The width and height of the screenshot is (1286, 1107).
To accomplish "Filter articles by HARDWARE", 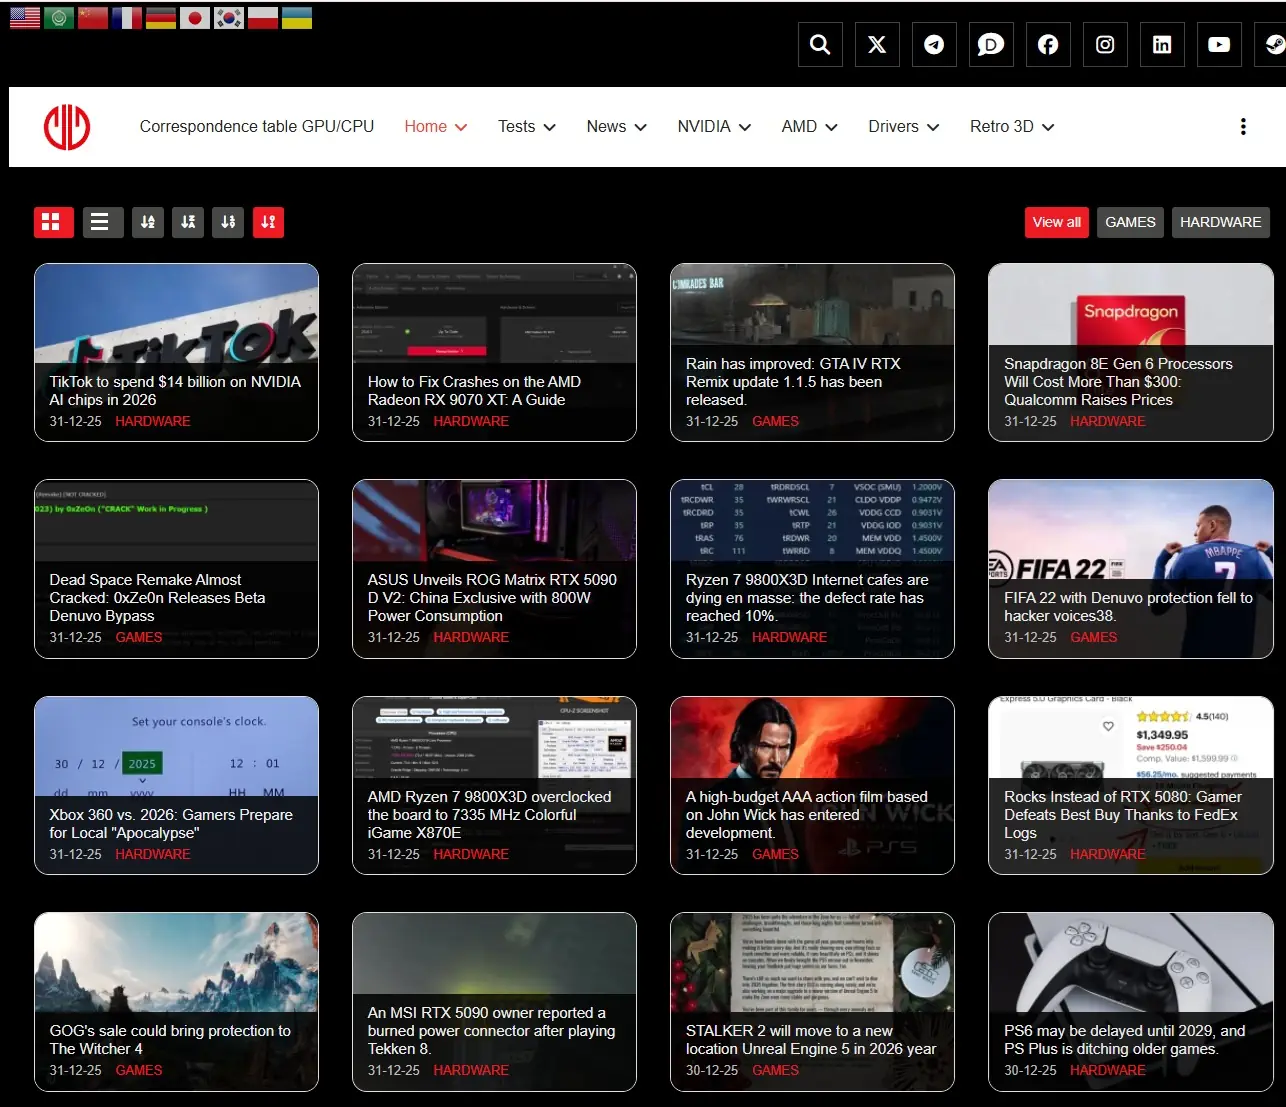I will click(x=1221, y=222).
